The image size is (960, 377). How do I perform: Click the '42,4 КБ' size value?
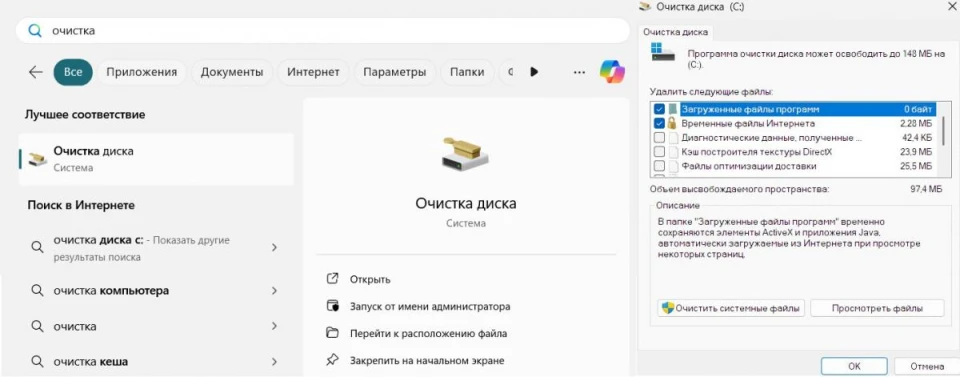(916, 138)
